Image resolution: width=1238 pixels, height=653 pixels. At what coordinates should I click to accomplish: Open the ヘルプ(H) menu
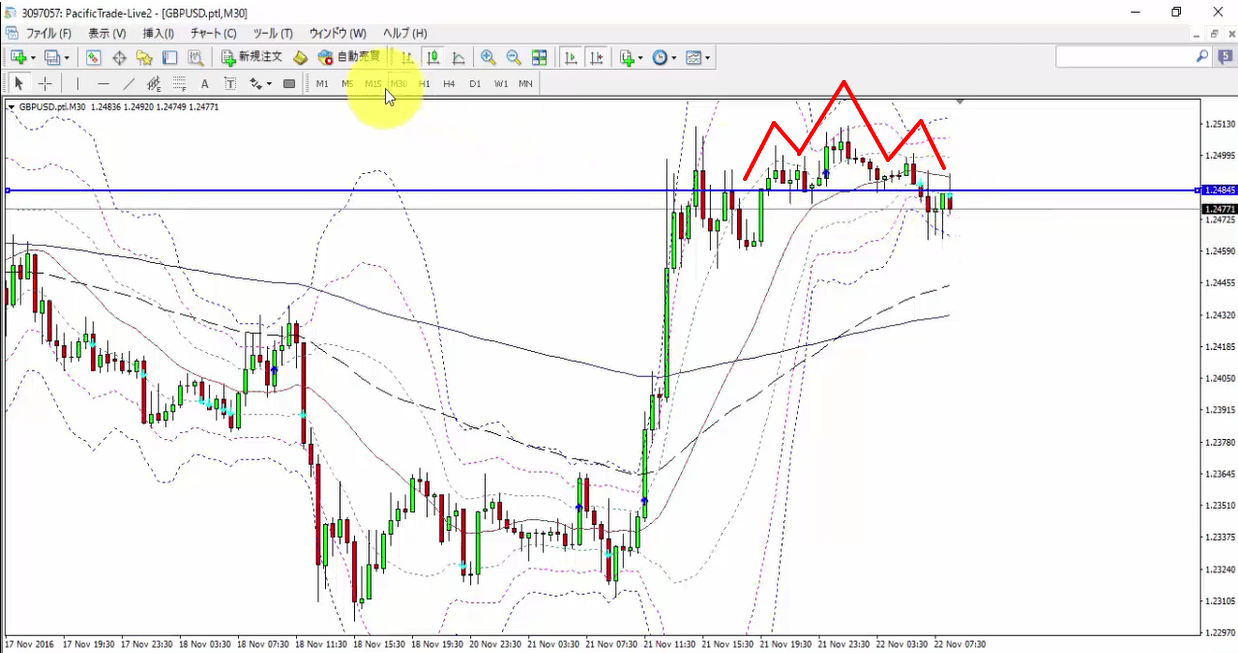pyautogui.click(x=405, y=34)
